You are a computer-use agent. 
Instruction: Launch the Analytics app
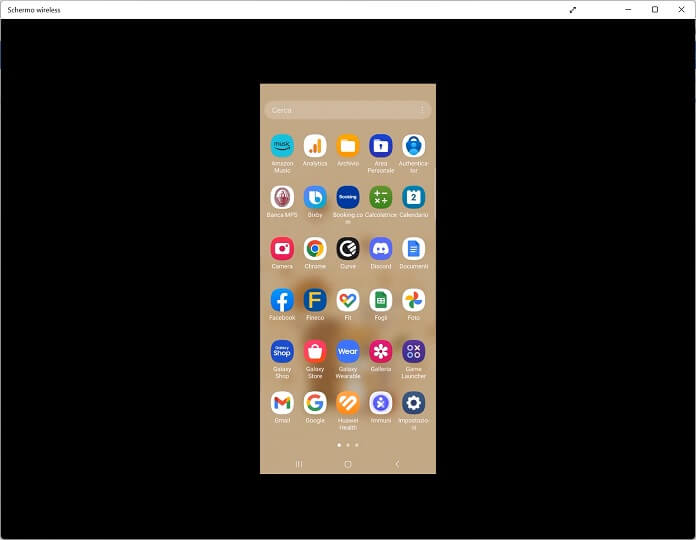click(x=315, y=146)
